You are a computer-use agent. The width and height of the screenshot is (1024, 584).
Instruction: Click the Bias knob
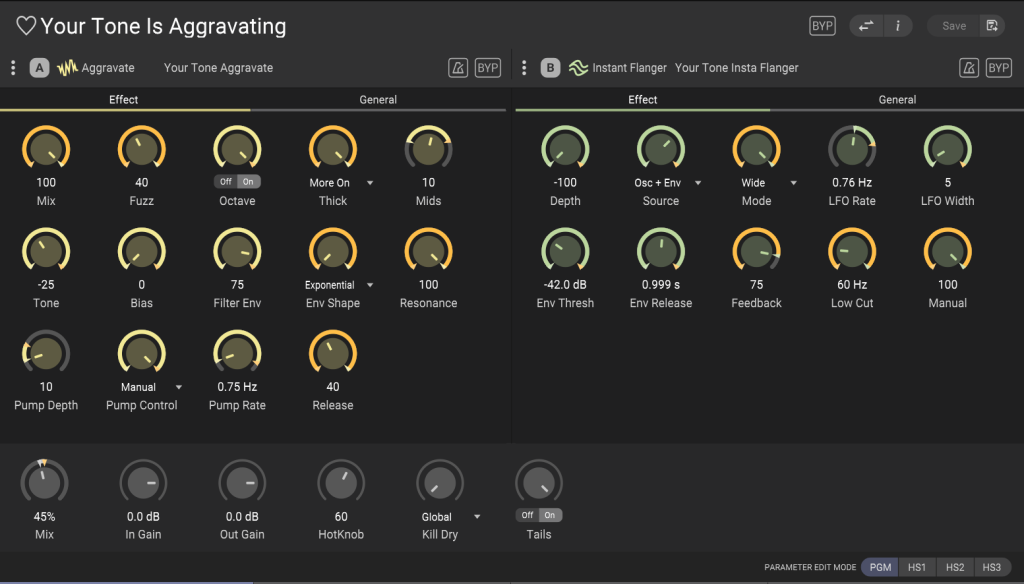pos(141,251)
